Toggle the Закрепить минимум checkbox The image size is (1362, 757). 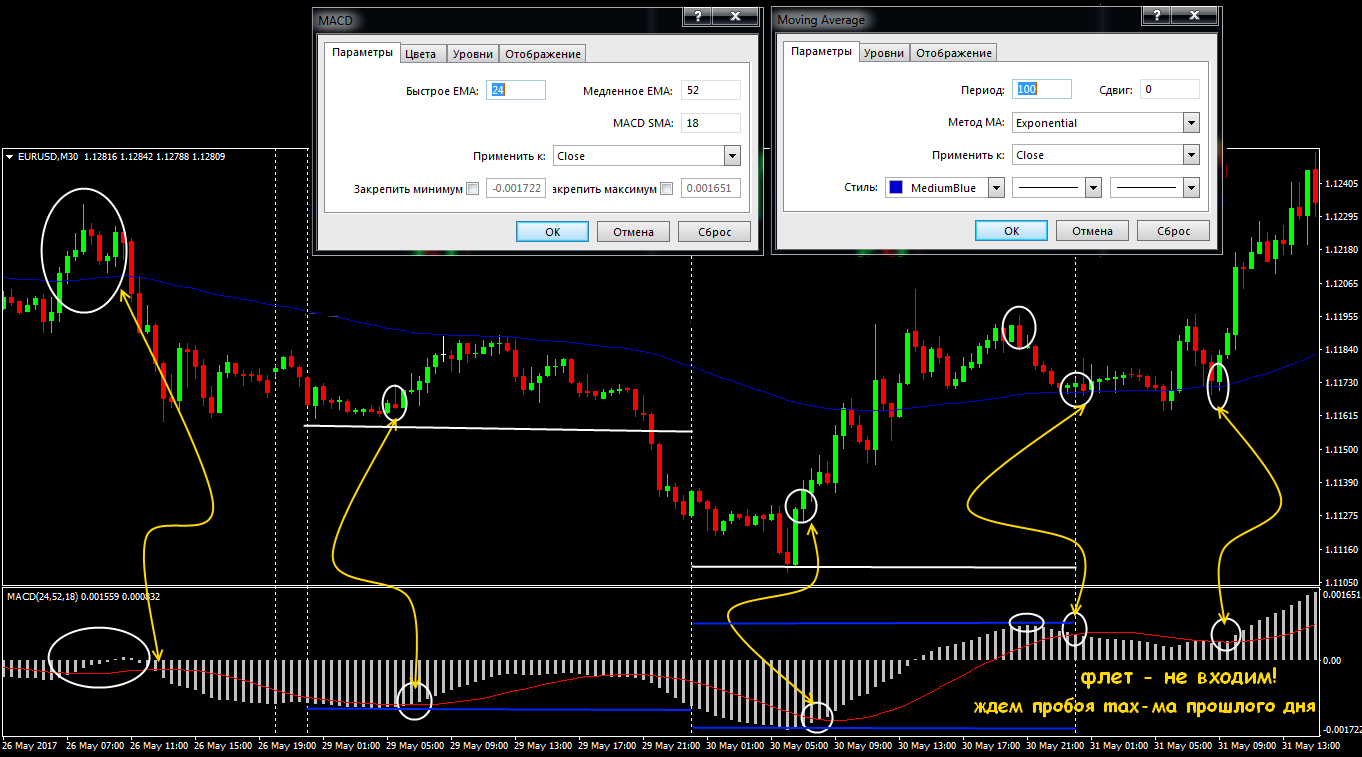(x=473, y=189)
